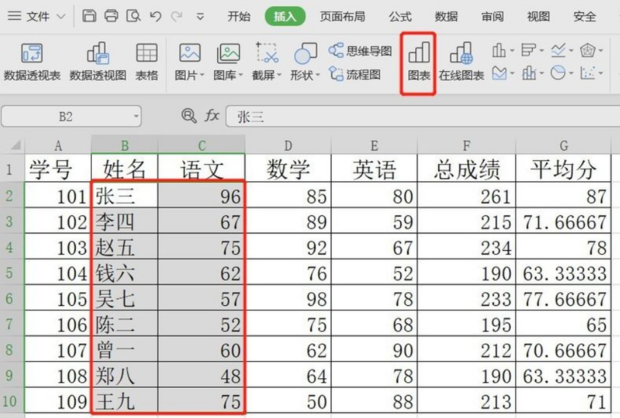This screenshot has width=620, height=418.
Task: Select the cell containing 李四
Action: (124, 221)
